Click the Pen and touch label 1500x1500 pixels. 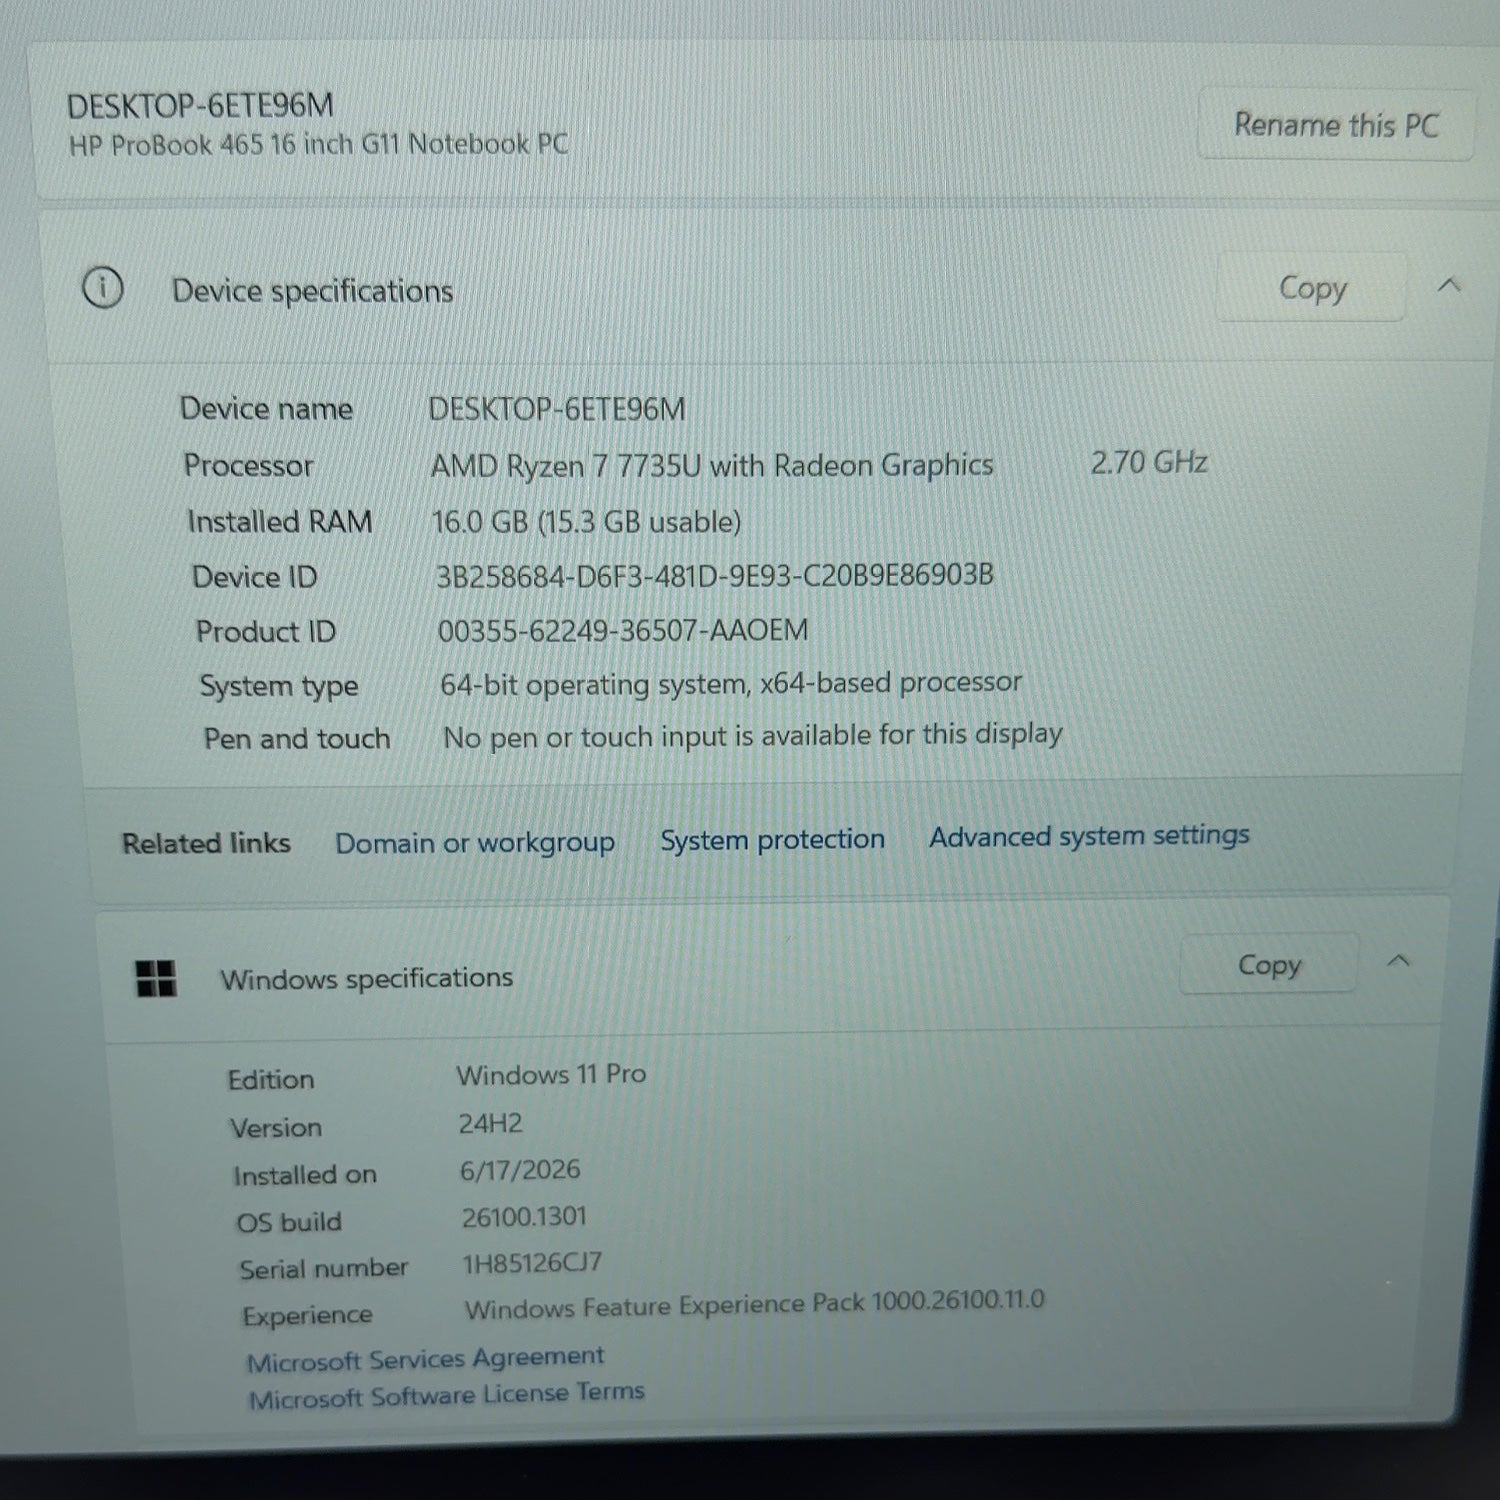(296, 739)
